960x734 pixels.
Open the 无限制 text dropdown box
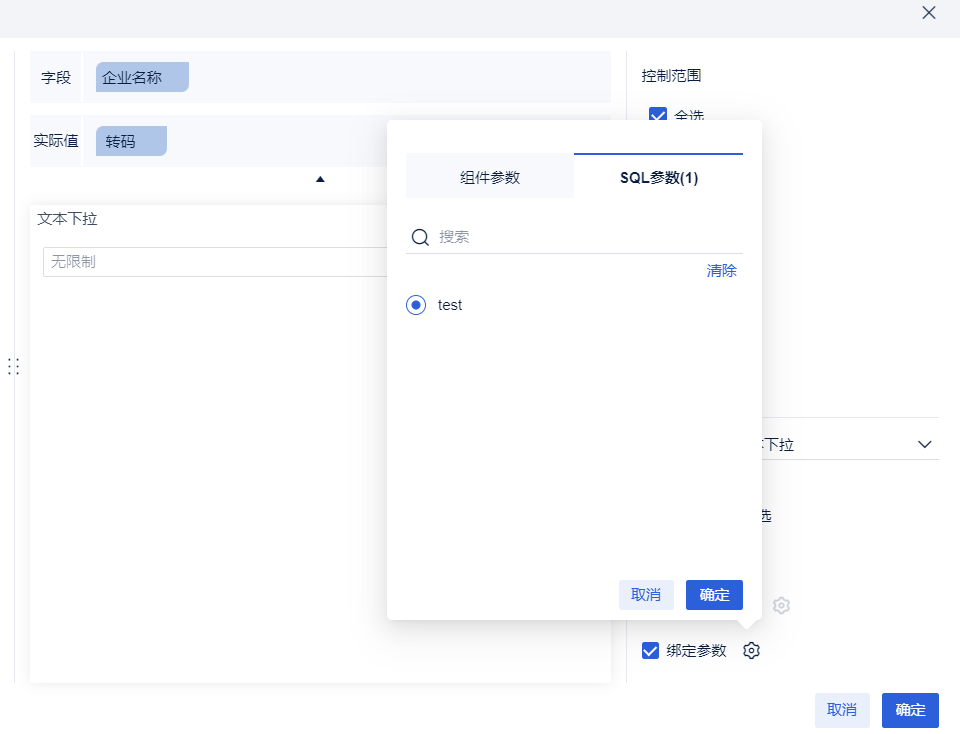[215, 262]
